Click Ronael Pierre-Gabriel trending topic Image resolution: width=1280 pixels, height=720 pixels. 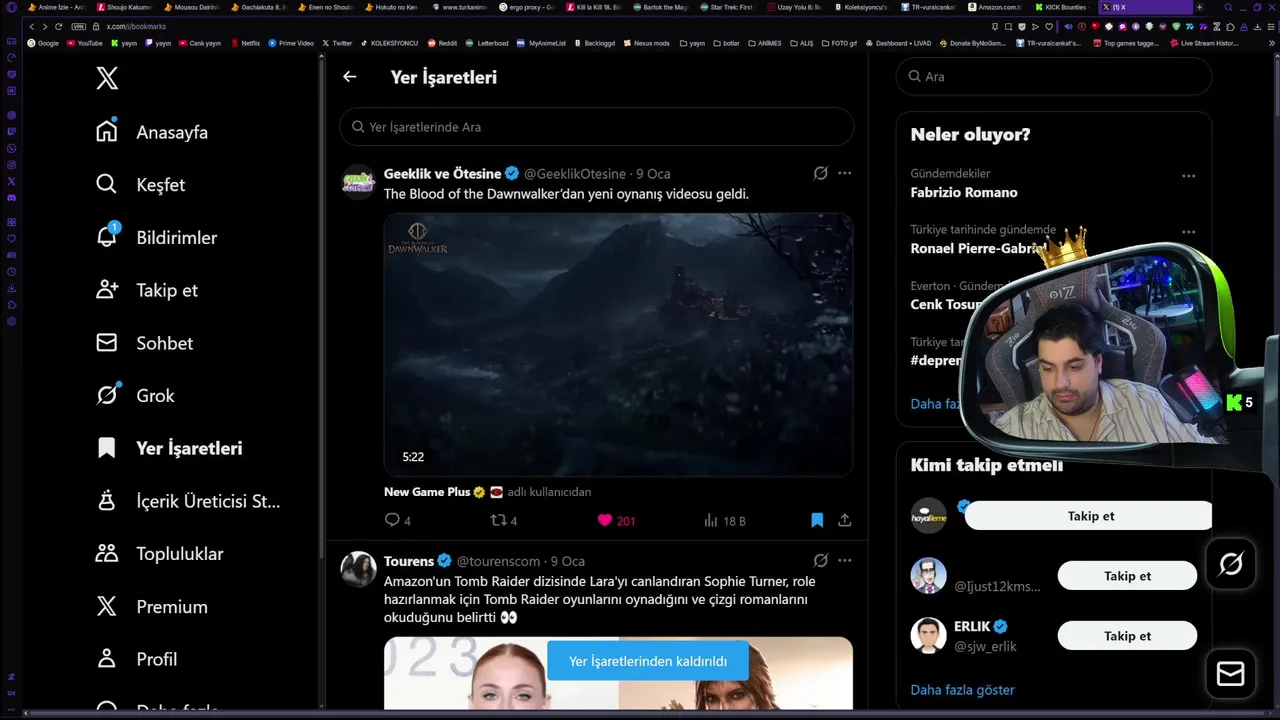click(978, 248)
